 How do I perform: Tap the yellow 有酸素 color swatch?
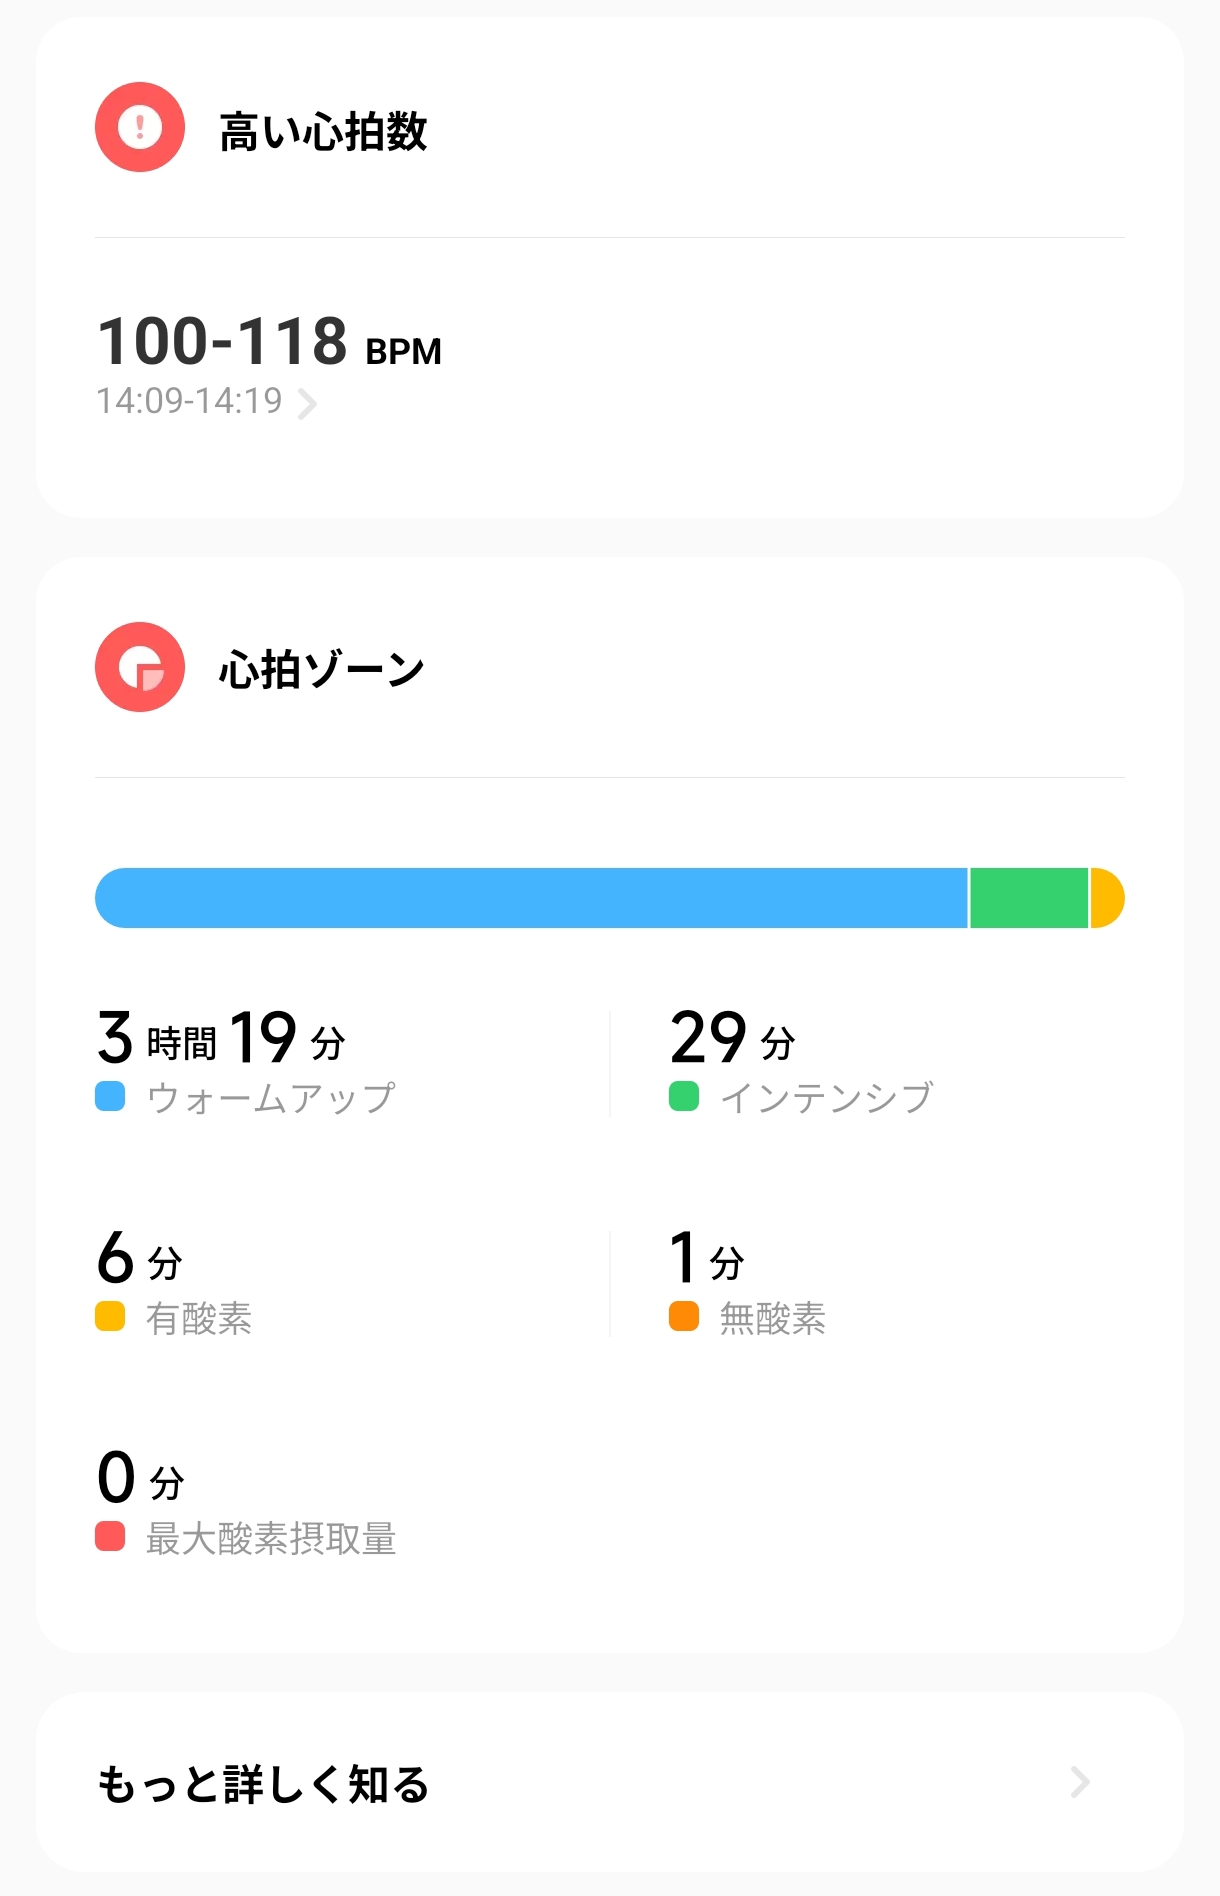click(x=110, y=1316)
